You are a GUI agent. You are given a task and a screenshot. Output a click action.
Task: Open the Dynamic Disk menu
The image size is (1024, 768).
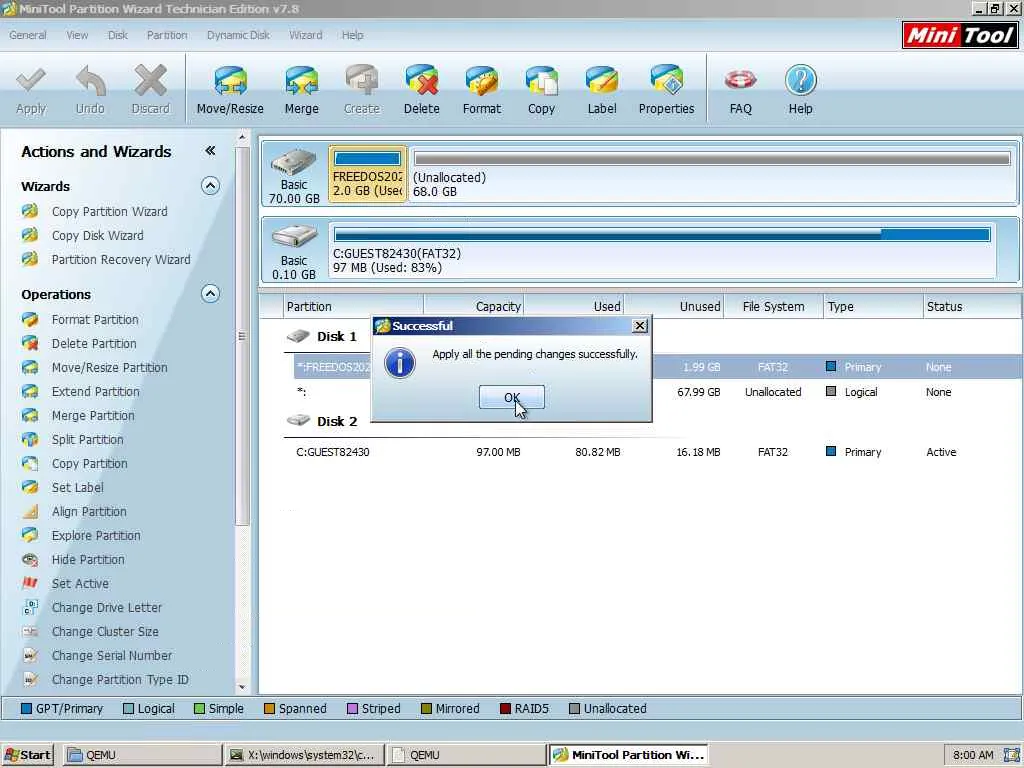(x=238, y=35)
